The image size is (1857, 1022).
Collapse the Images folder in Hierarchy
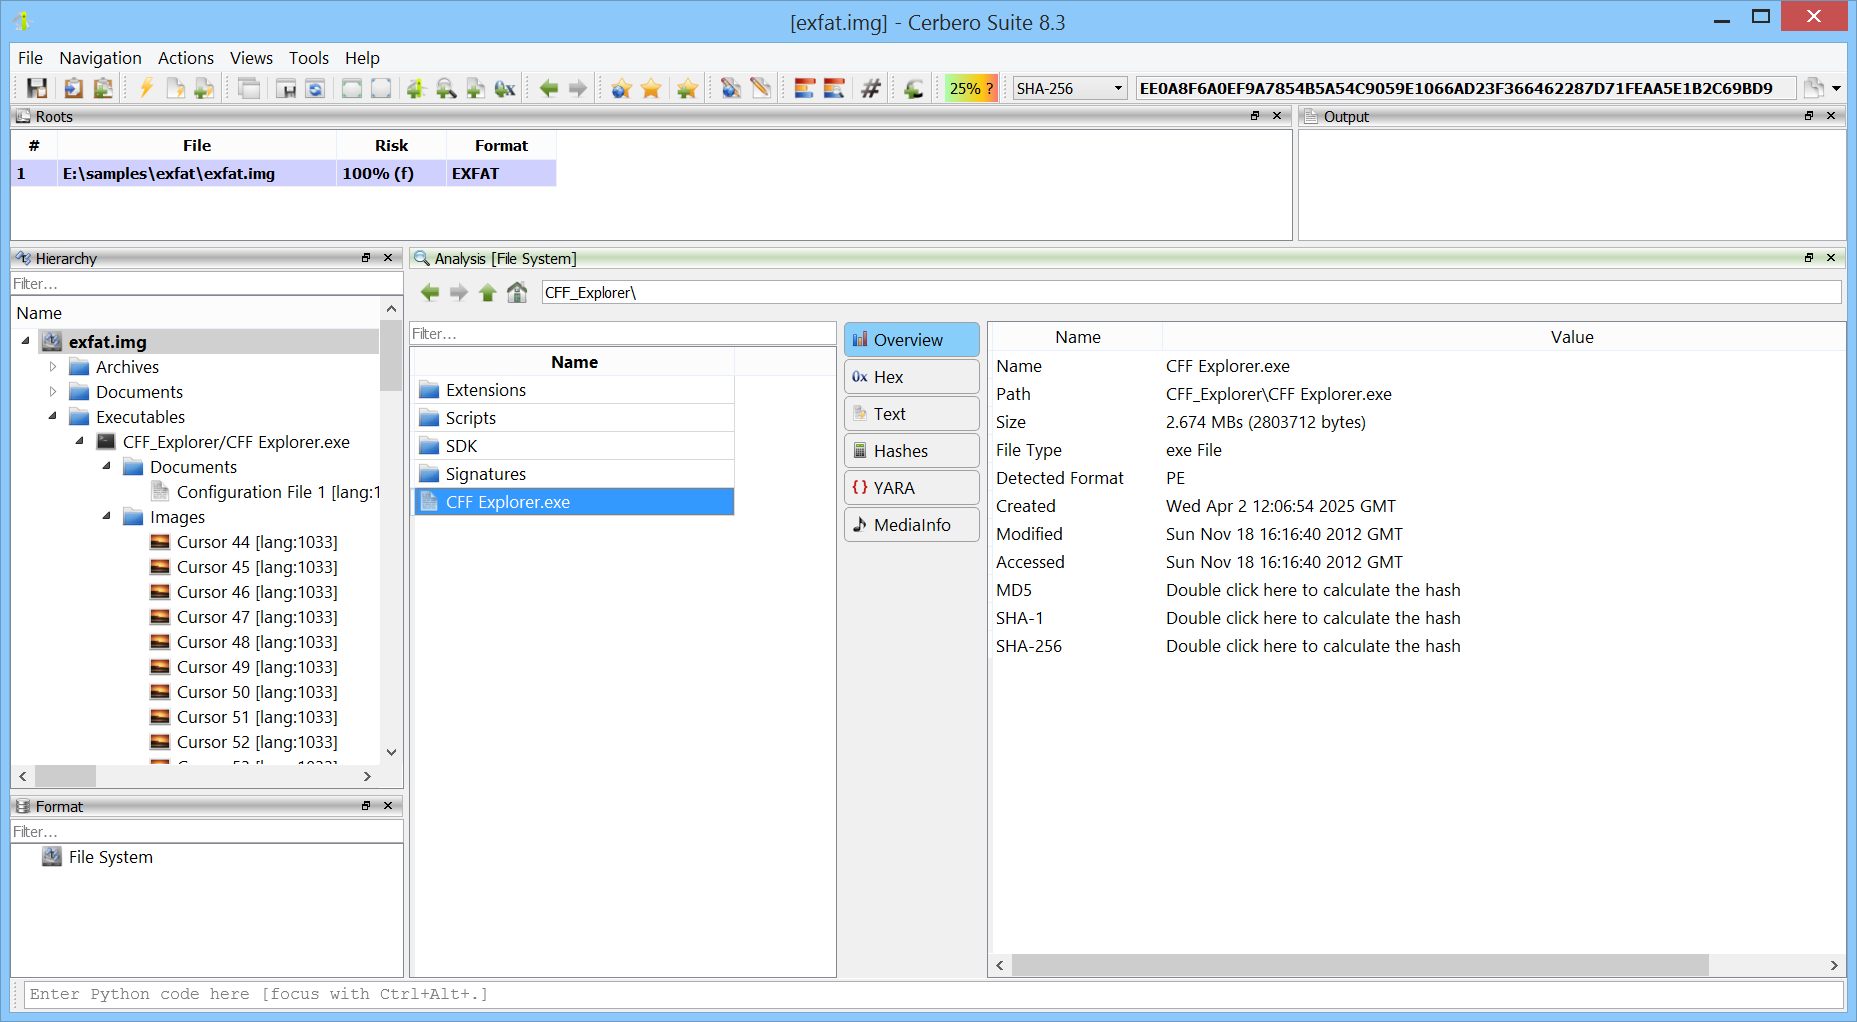click(107, 517)
